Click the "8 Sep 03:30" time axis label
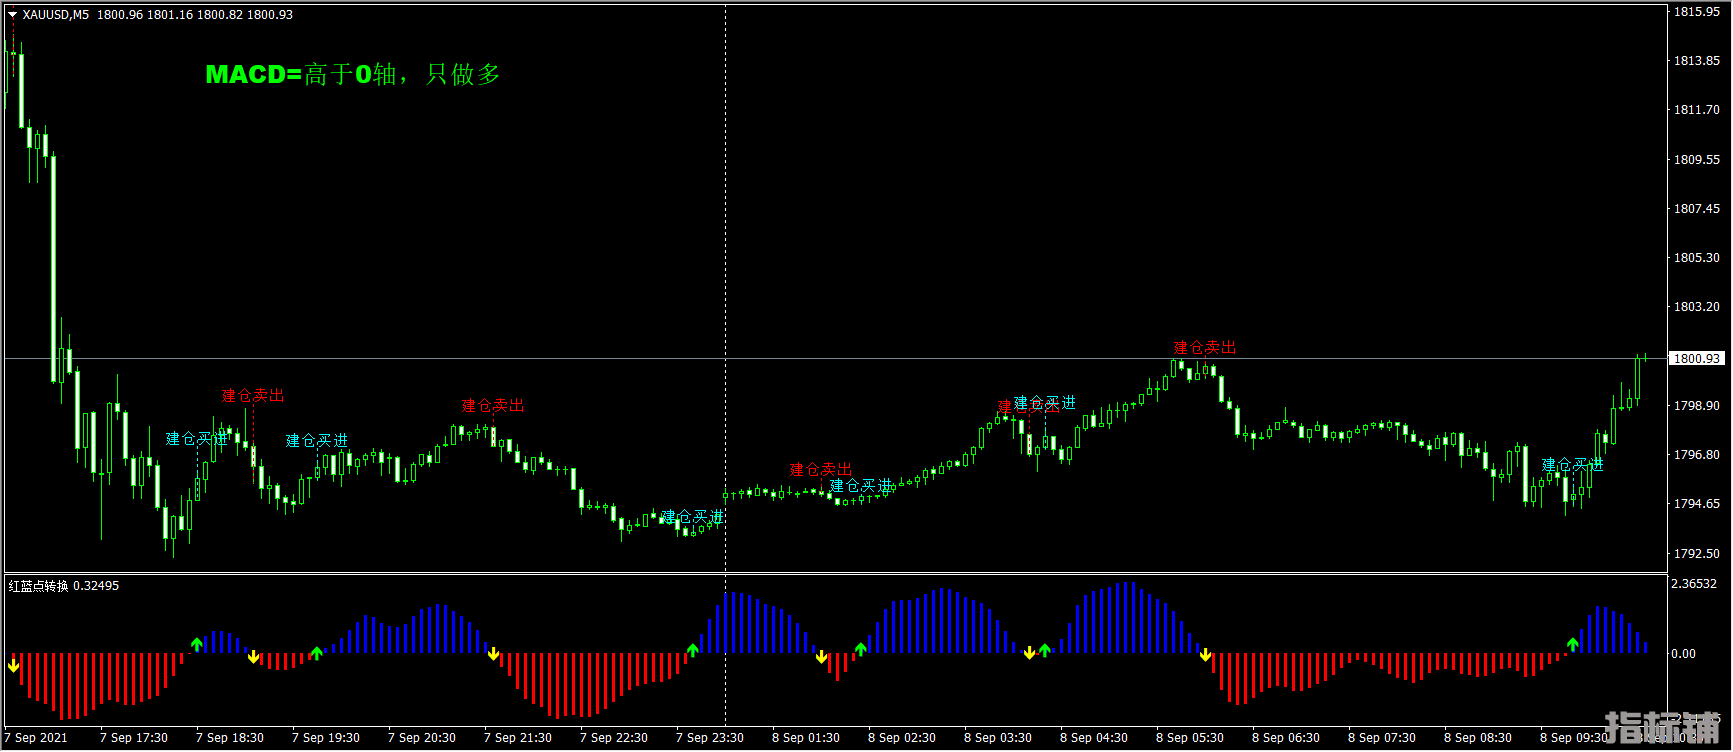The height and width of the screenshot is (752, 1733). tap(998, 738)
